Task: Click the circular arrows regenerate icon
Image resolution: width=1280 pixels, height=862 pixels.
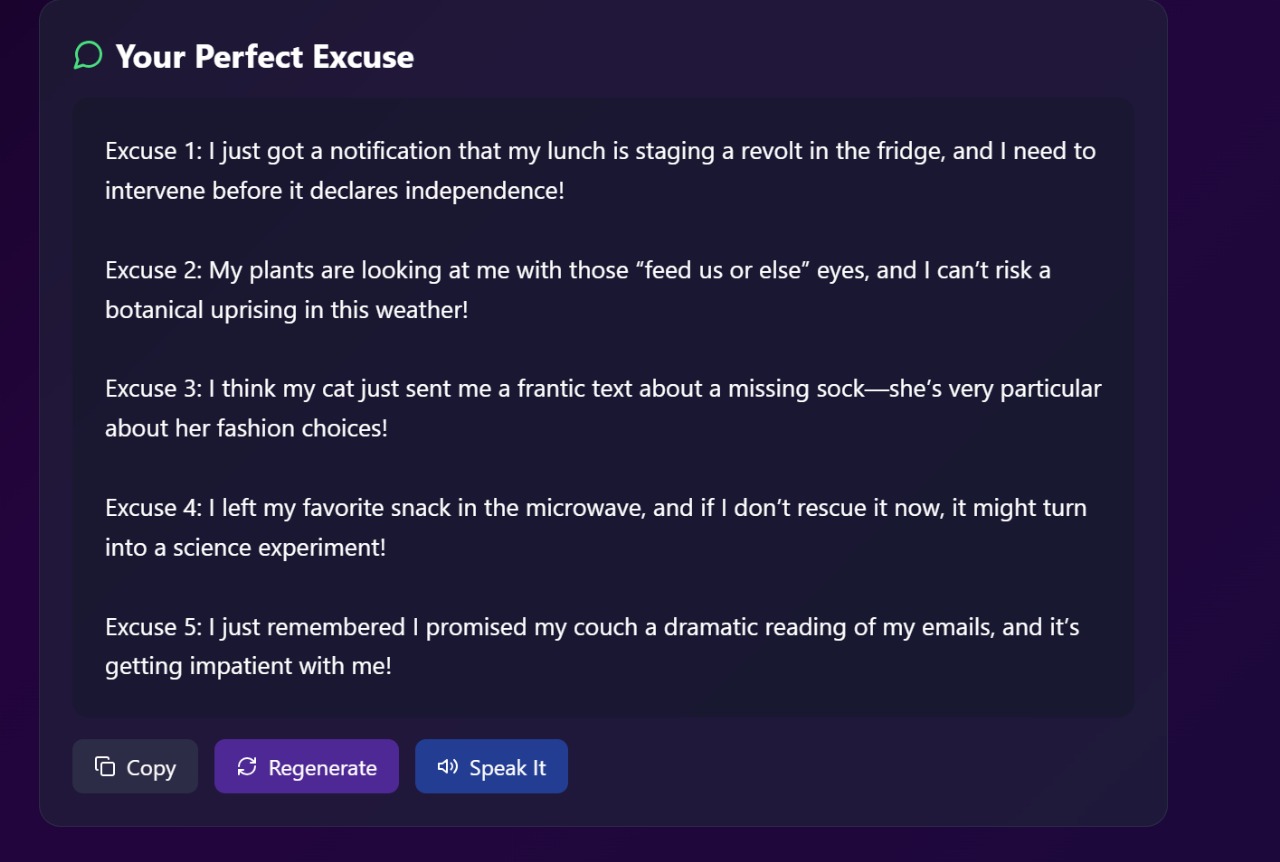Action: click(x=247, y=767)
